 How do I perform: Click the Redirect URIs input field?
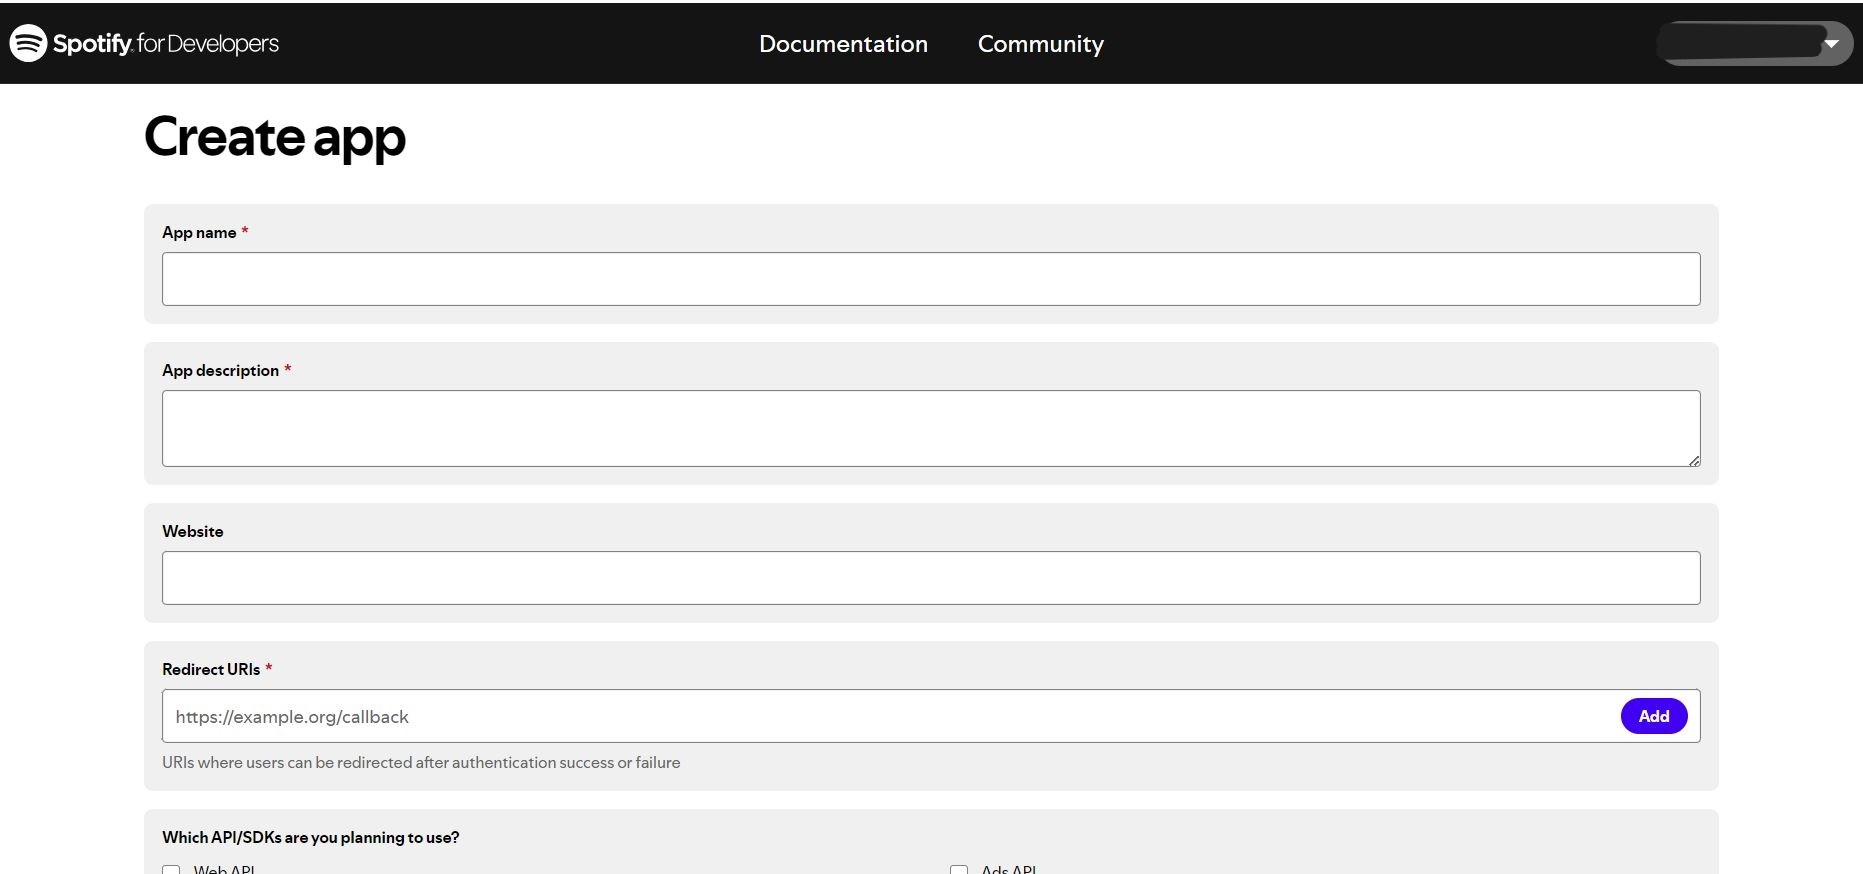tap(890, 716)
